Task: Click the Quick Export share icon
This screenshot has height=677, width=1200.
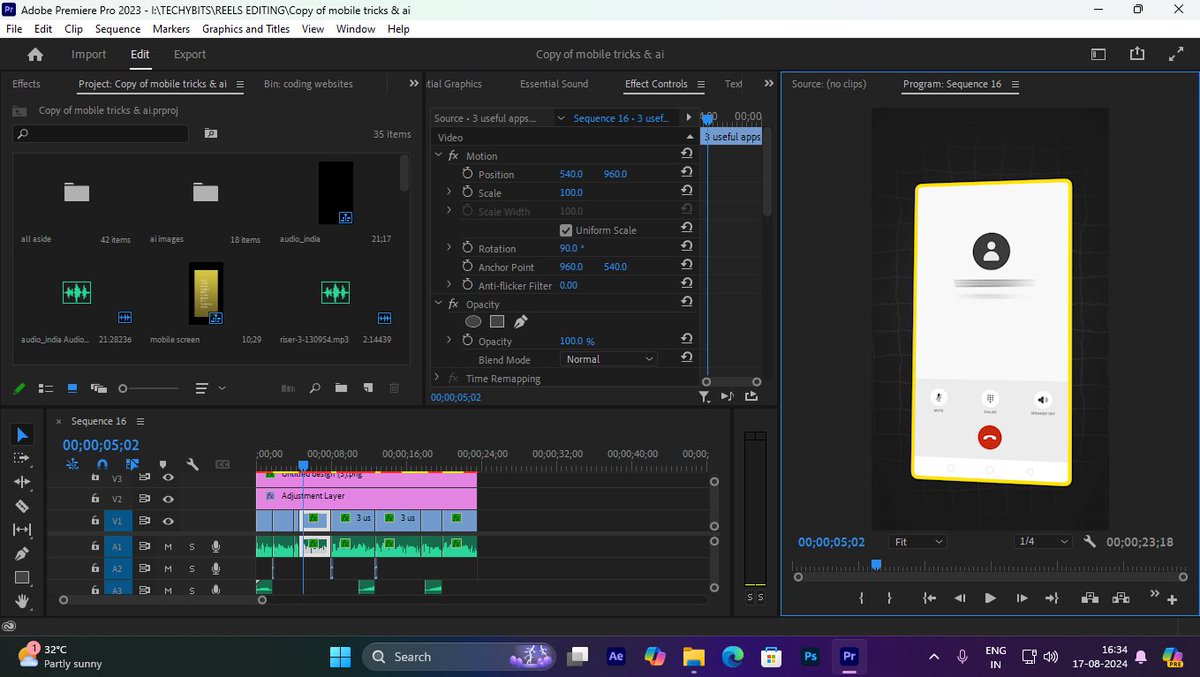Action: coord(1137,55)
